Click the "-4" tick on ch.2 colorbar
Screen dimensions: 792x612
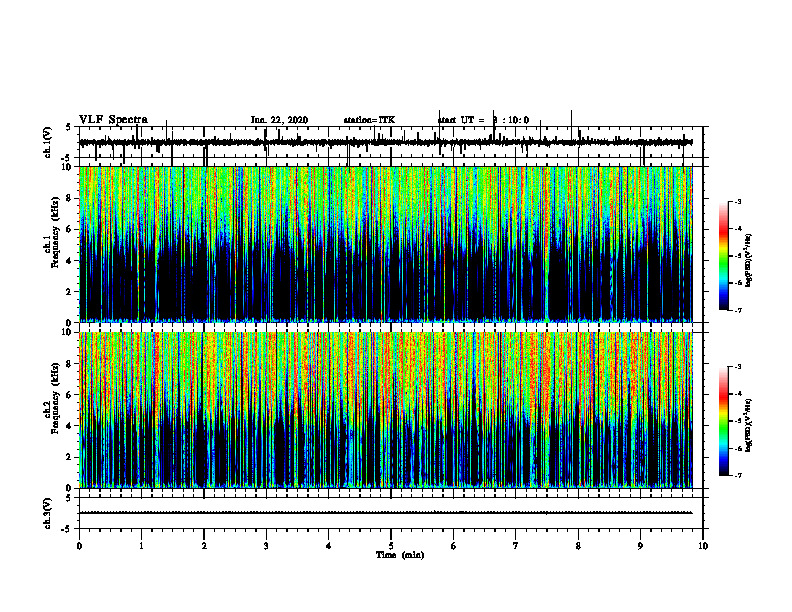[x=738, y=394]
